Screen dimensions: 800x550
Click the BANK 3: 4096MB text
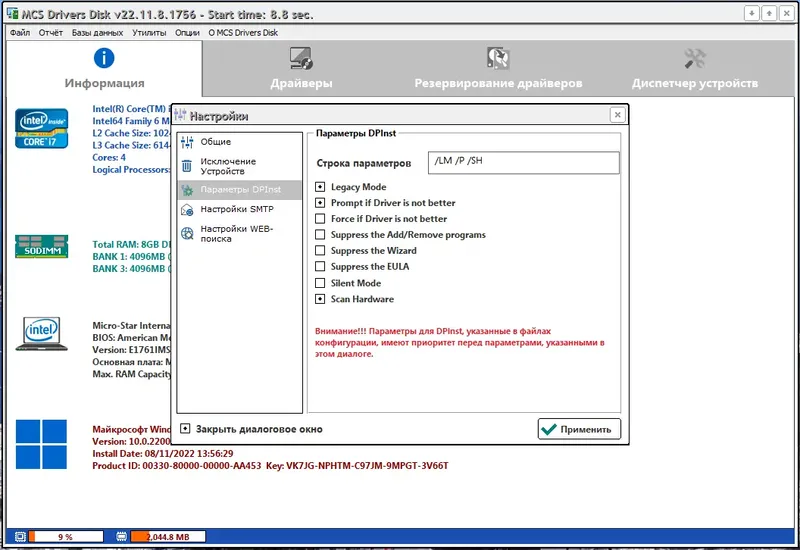pos(131,269)
